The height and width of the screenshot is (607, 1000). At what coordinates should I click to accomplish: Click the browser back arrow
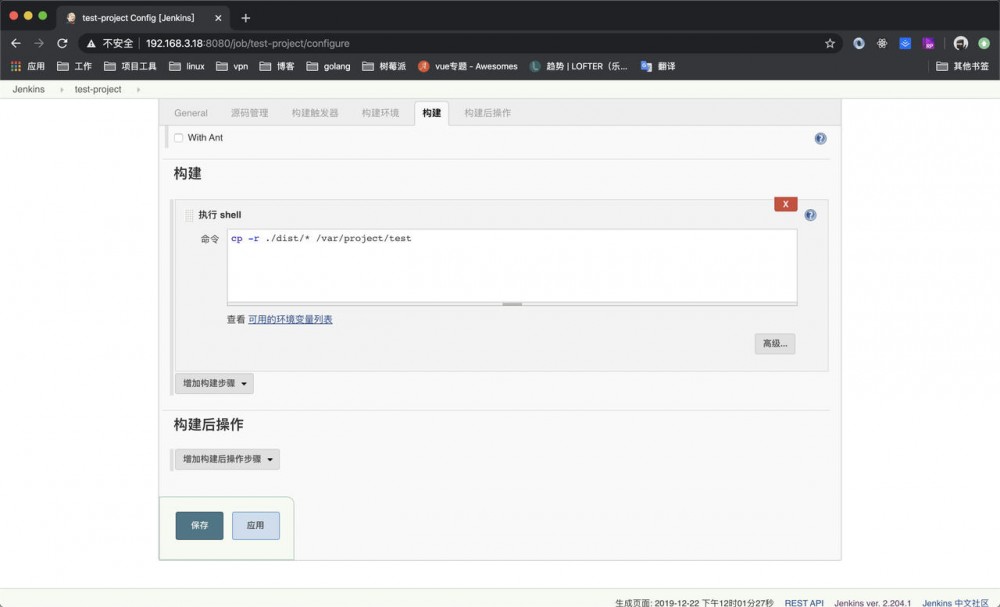[x=16, y=43]
